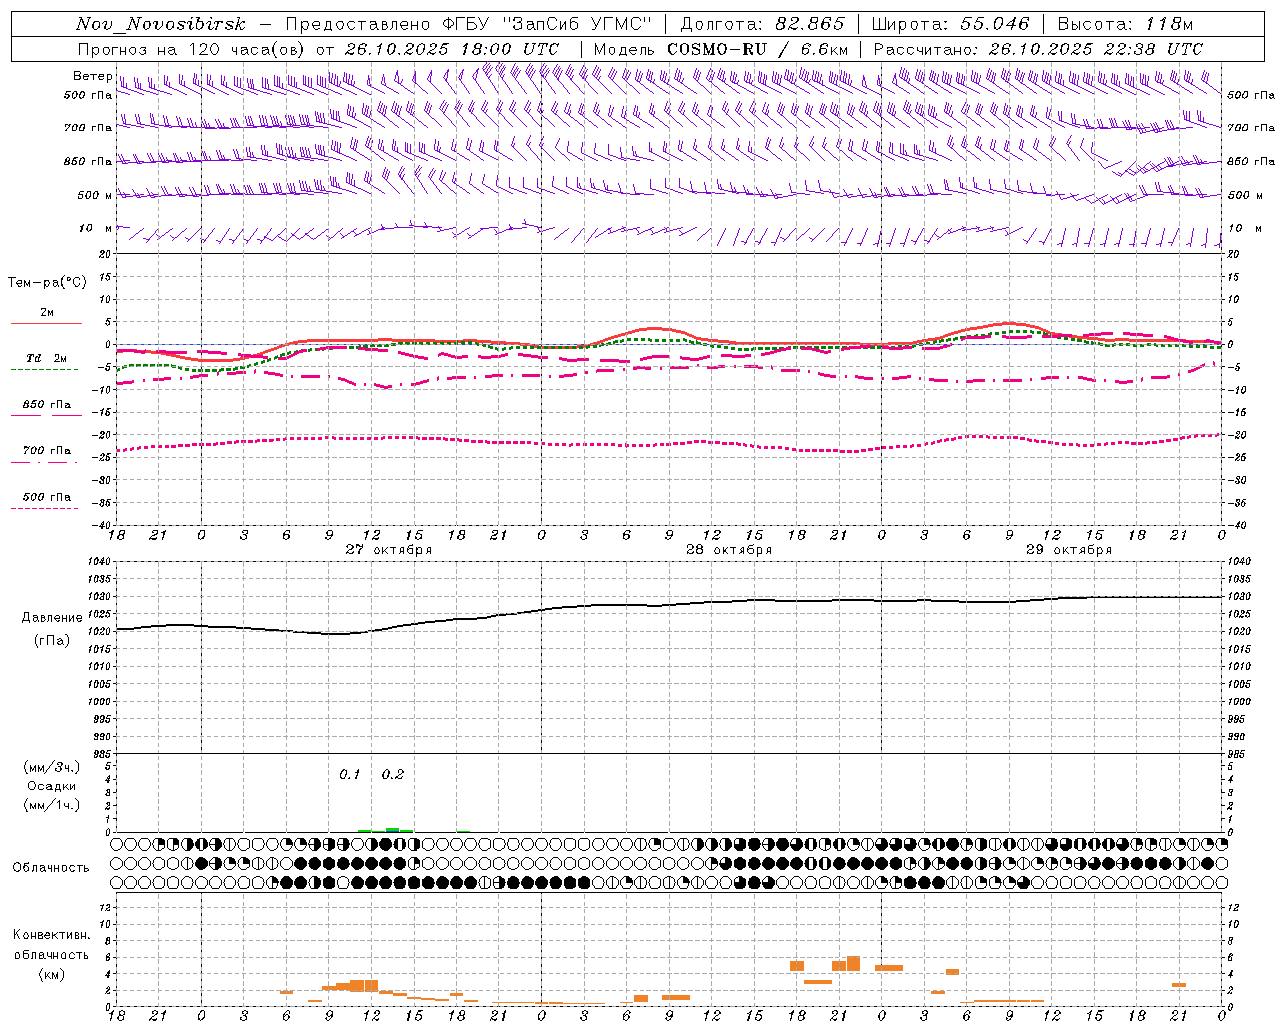Screen dimensions: 1280x1024
Task: Click the 850 гПа temperature legend entry
Action: [46, 409]
